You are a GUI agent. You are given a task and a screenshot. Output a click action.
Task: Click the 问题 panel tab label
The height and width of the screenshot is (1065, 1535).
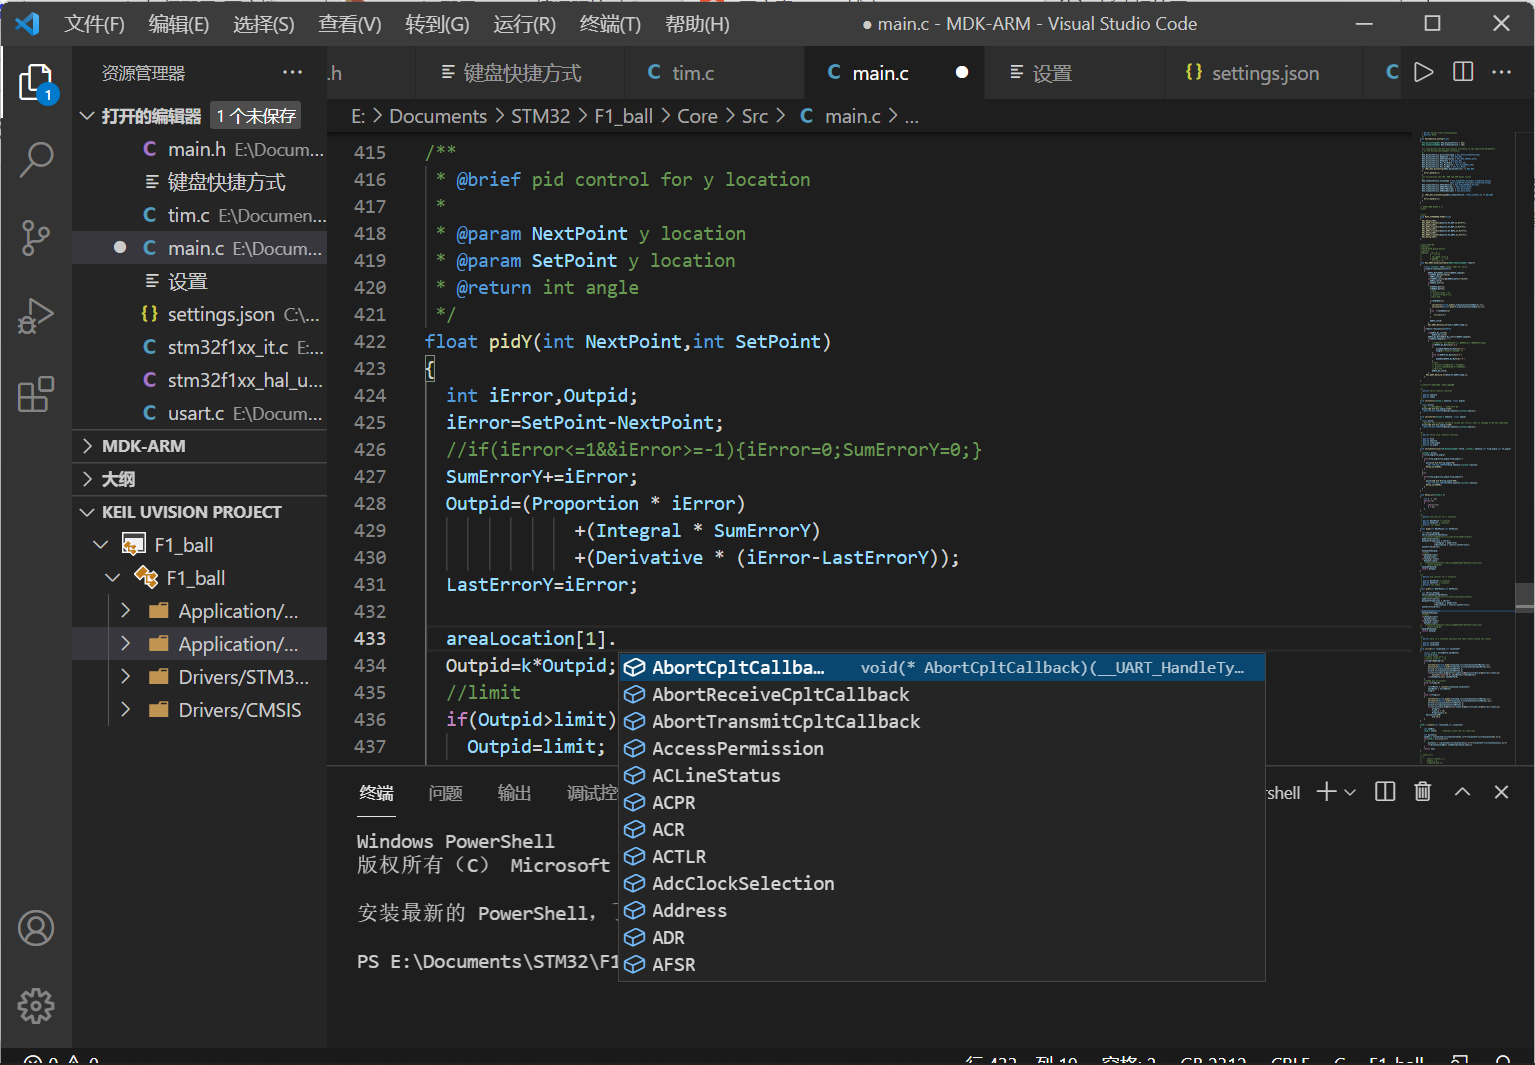(x=445, y=792)
